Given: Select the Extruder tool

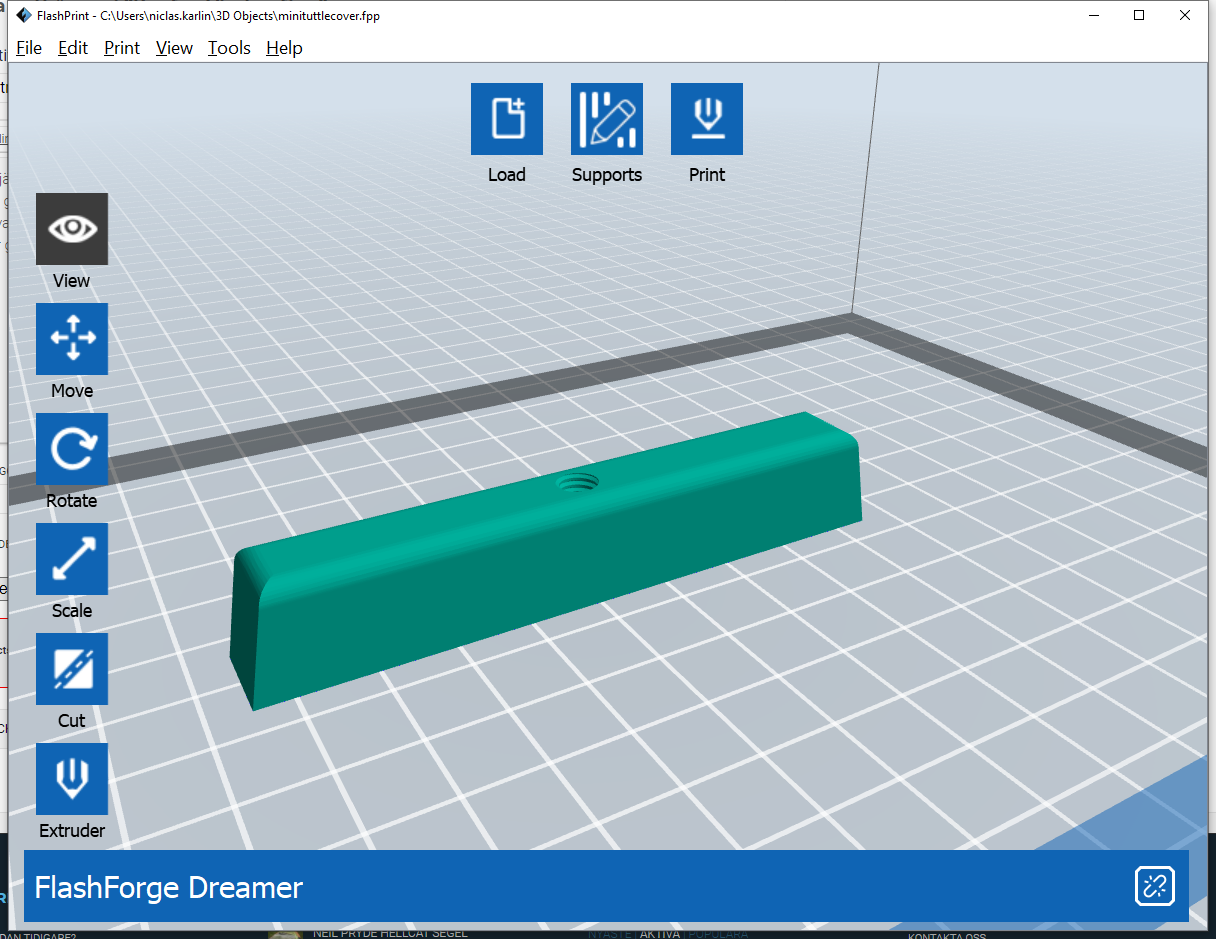Looking at the screenshot, I should (x=72, y=779).
